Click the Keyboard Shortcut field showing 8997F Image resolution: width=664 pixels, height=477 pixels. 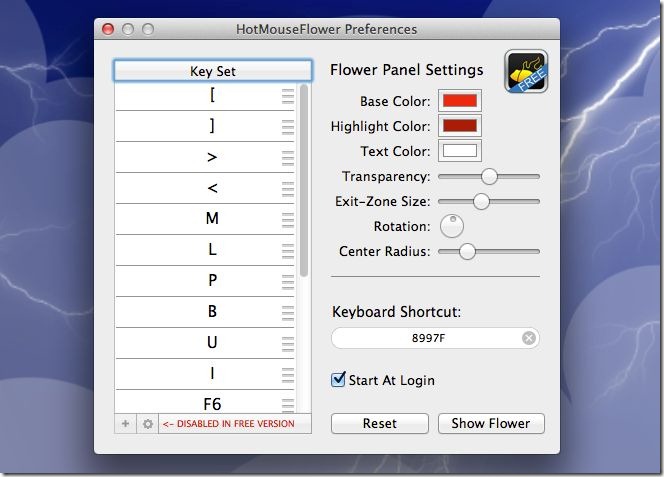(435, 338)
